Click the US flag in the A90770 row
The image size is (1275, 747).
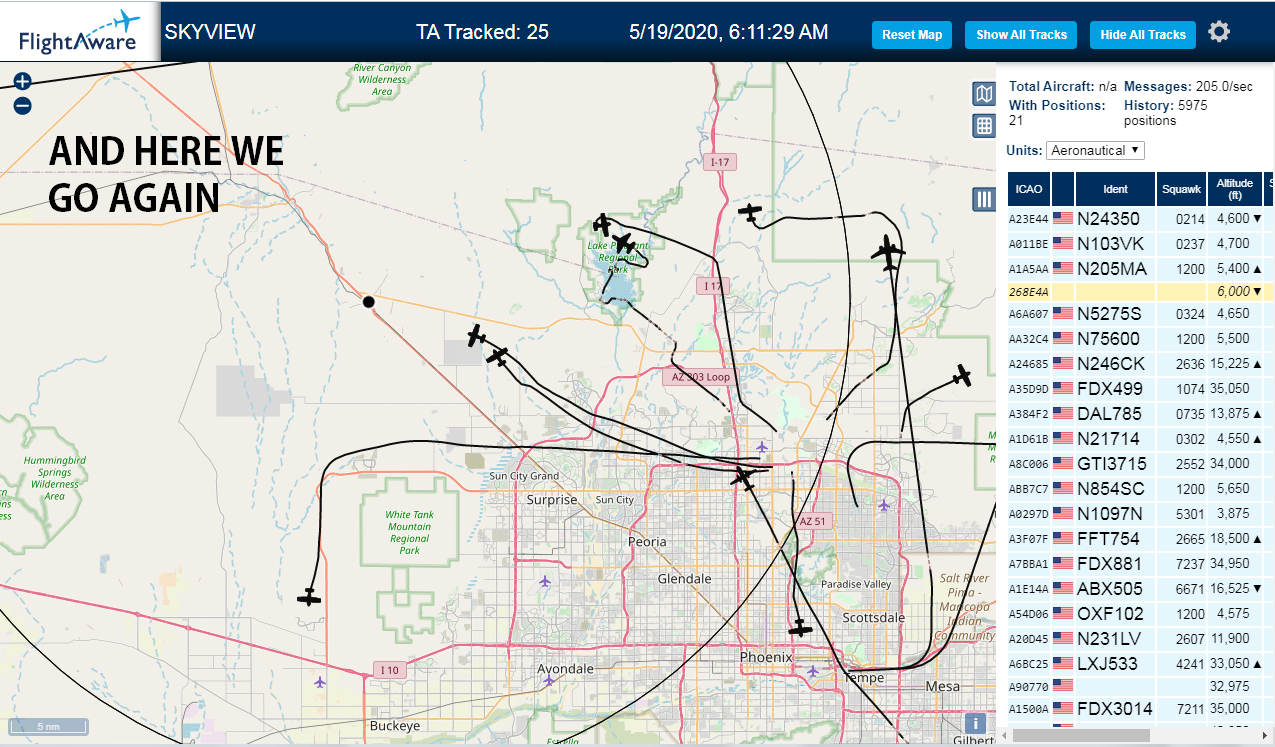(1062, 686)
